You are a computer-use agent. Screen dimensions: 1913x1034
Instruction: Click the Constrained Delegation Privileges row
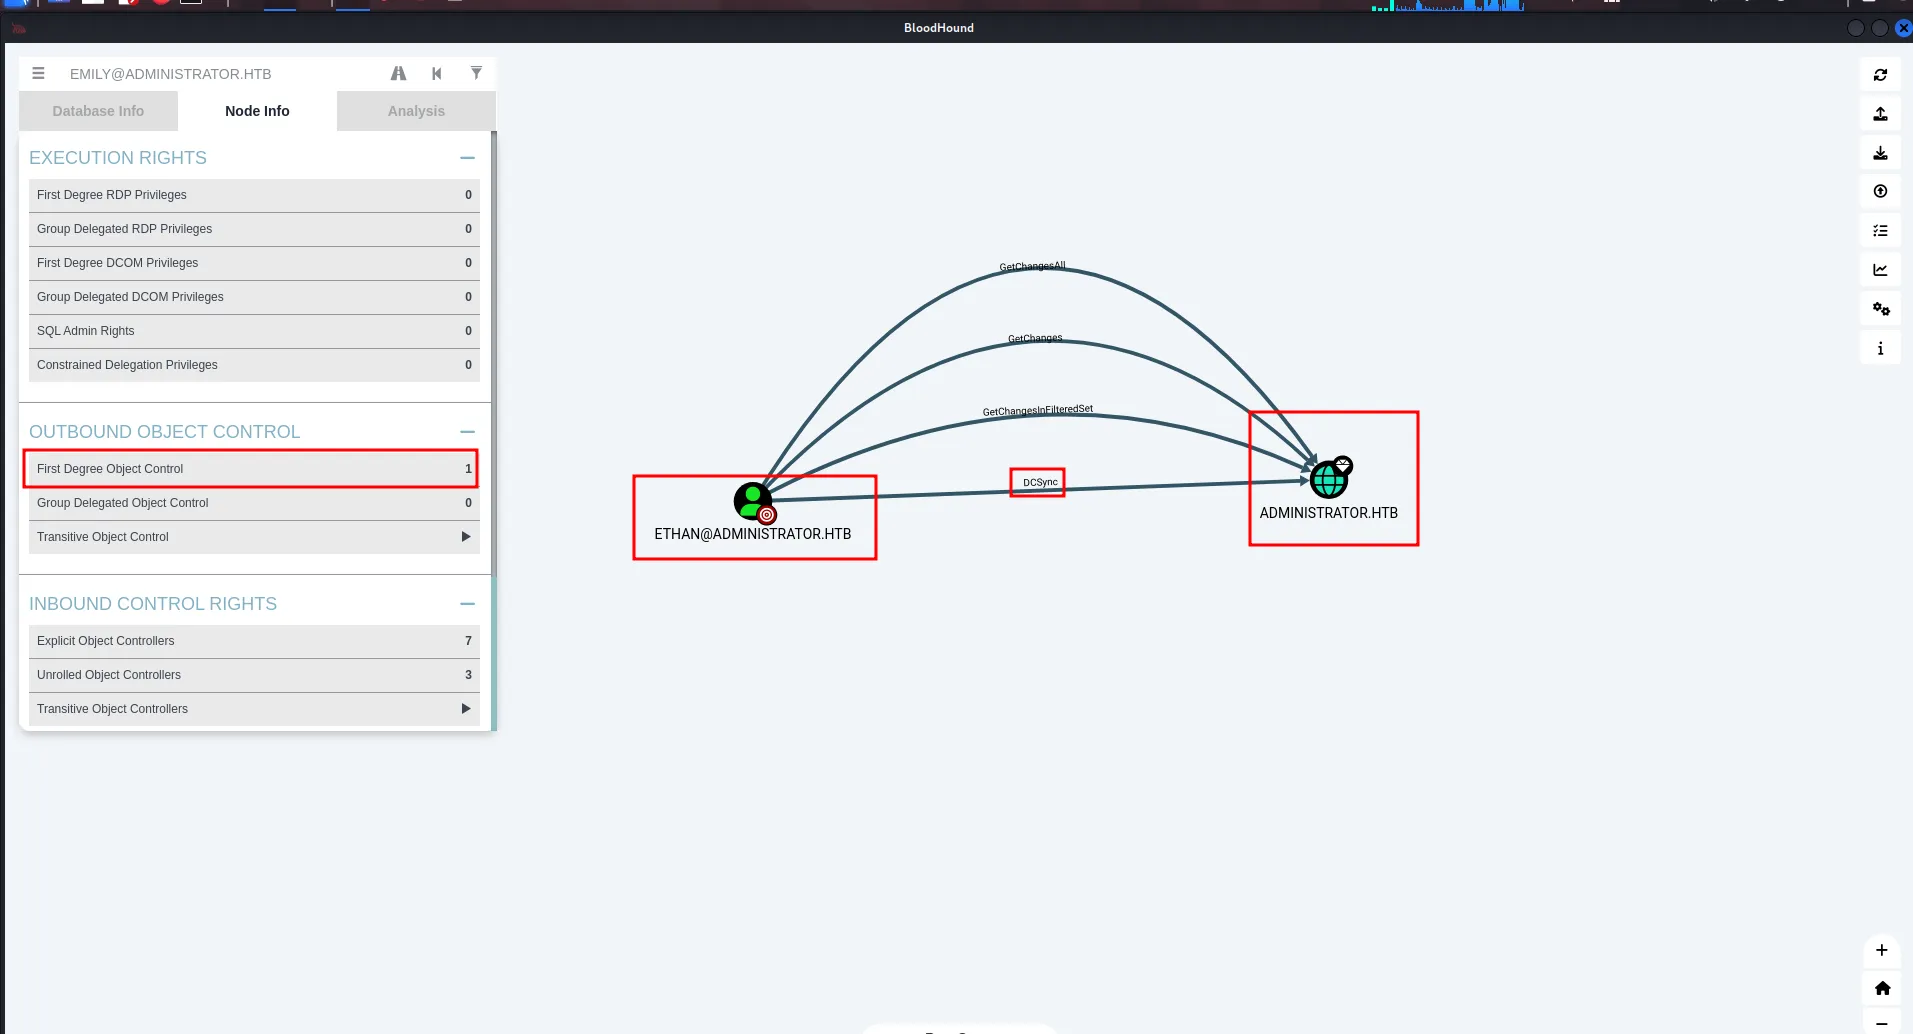point(254,365)
